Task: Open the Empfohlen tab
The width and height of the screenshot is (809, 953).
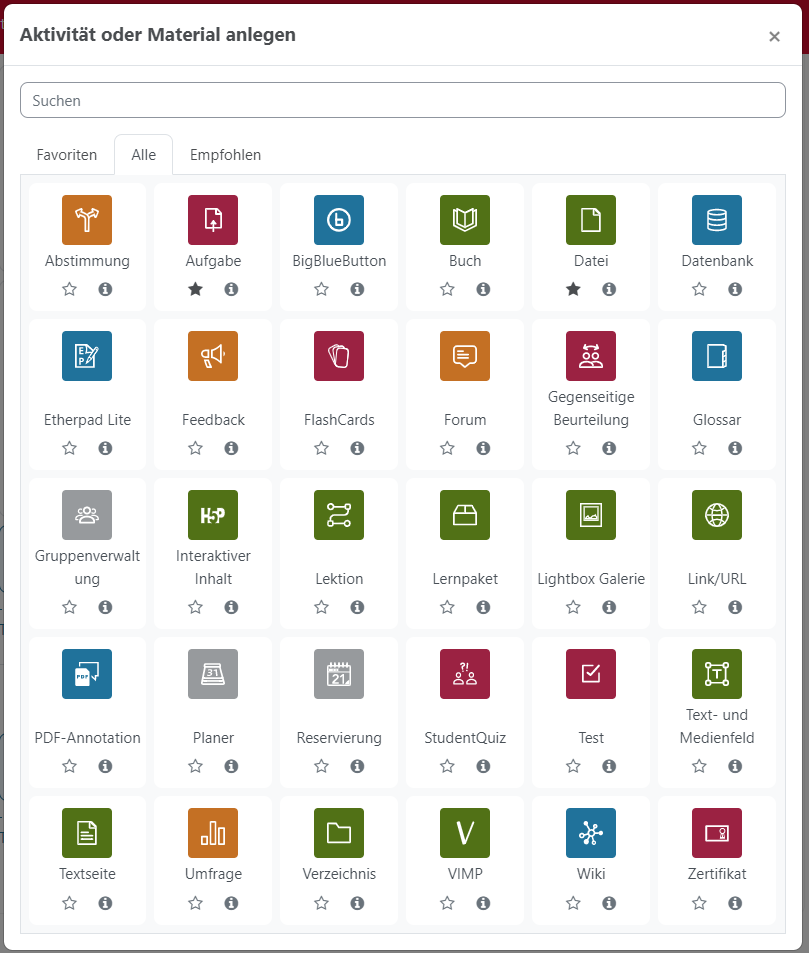Action: [225, 155]
